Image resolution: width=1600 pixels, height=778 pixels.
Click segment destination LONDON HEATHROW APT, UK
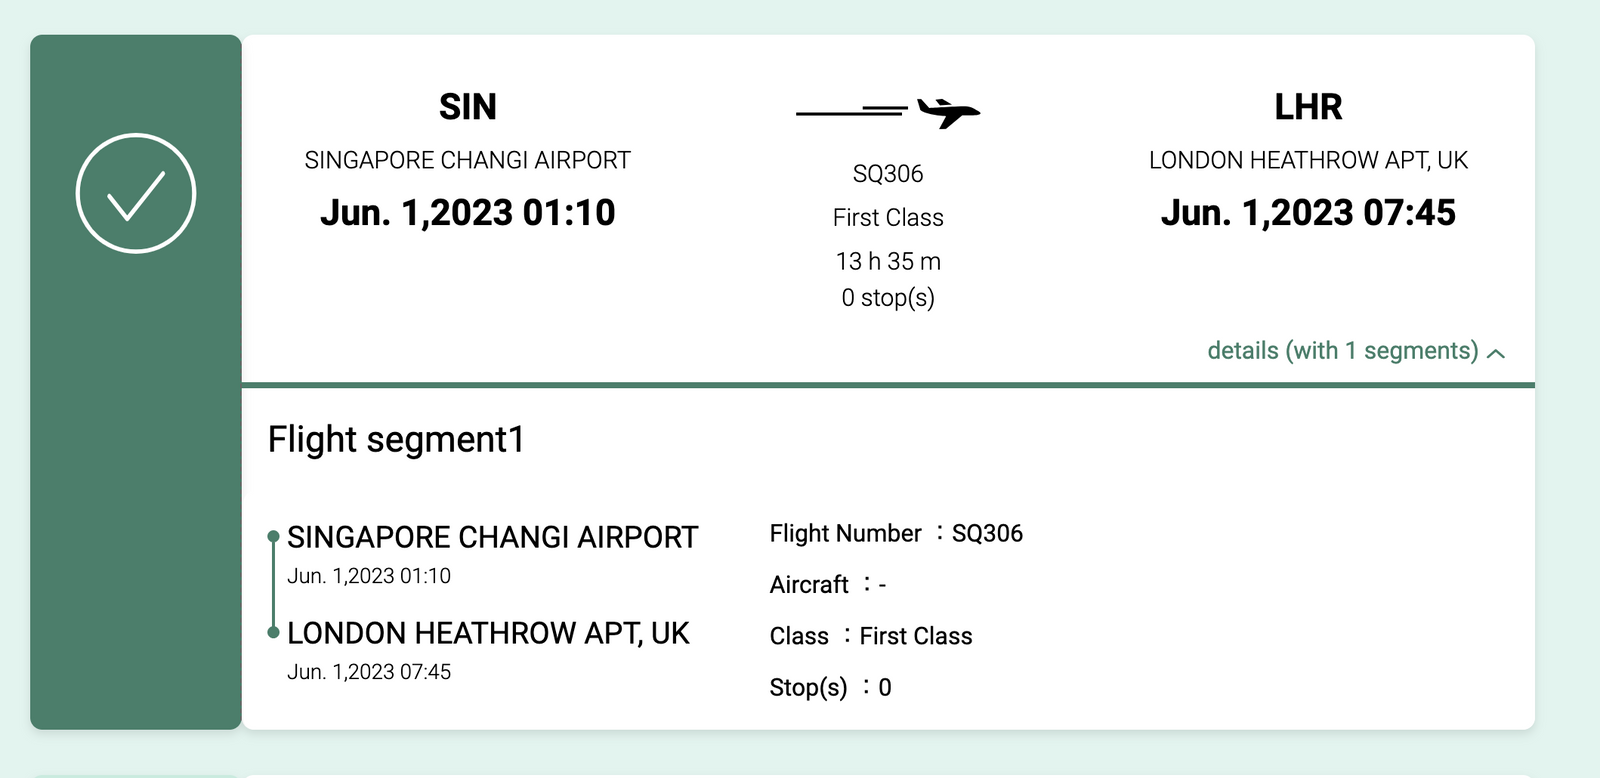click(488, 634)
